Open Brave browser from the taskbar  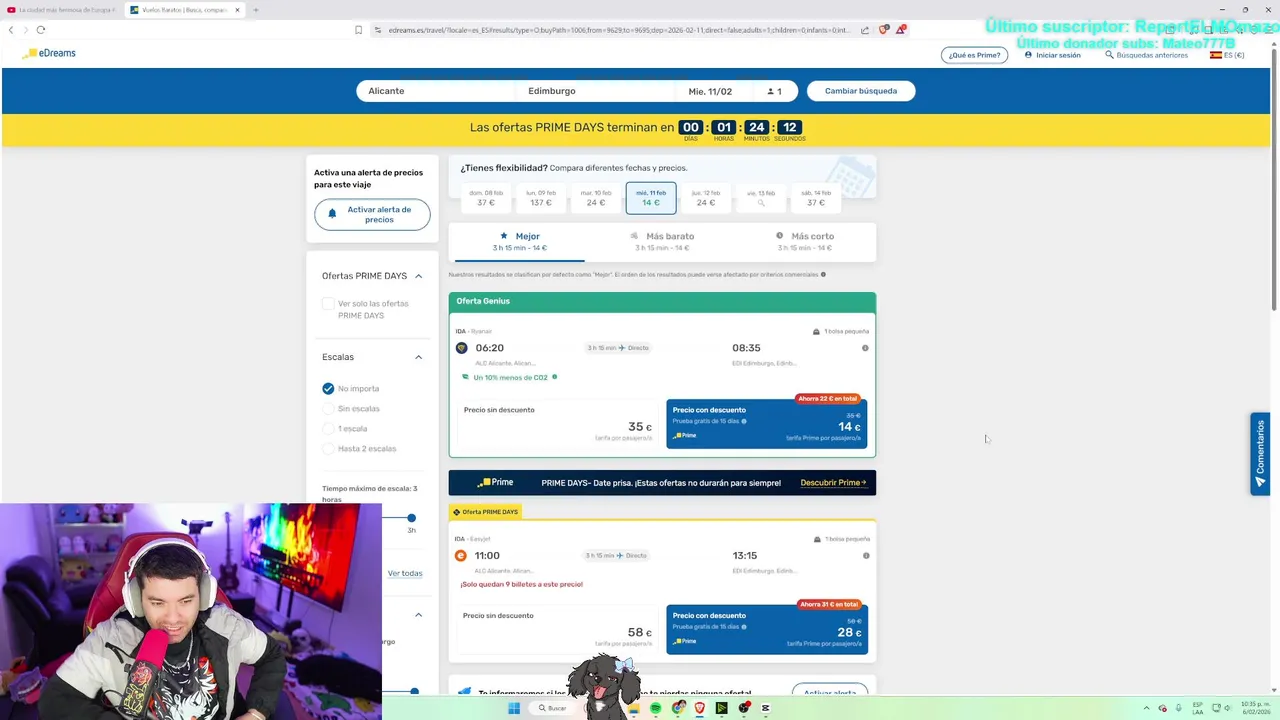tap(700, 708)
